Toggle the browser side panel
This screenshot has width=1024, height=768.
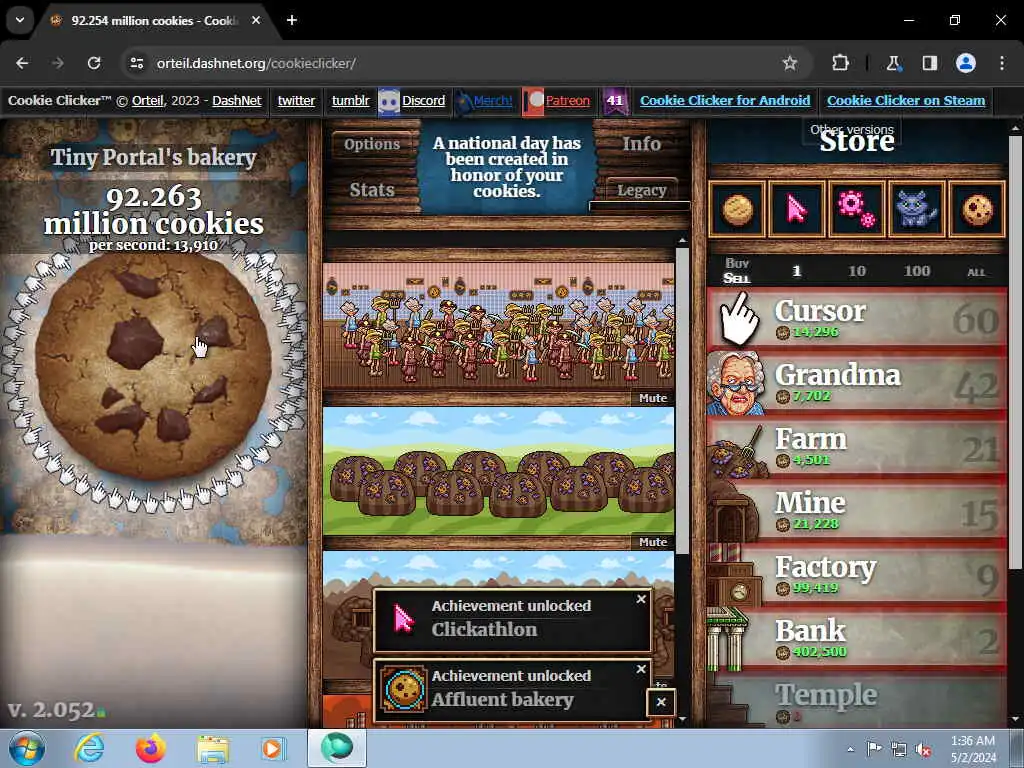tap(929, 63)
